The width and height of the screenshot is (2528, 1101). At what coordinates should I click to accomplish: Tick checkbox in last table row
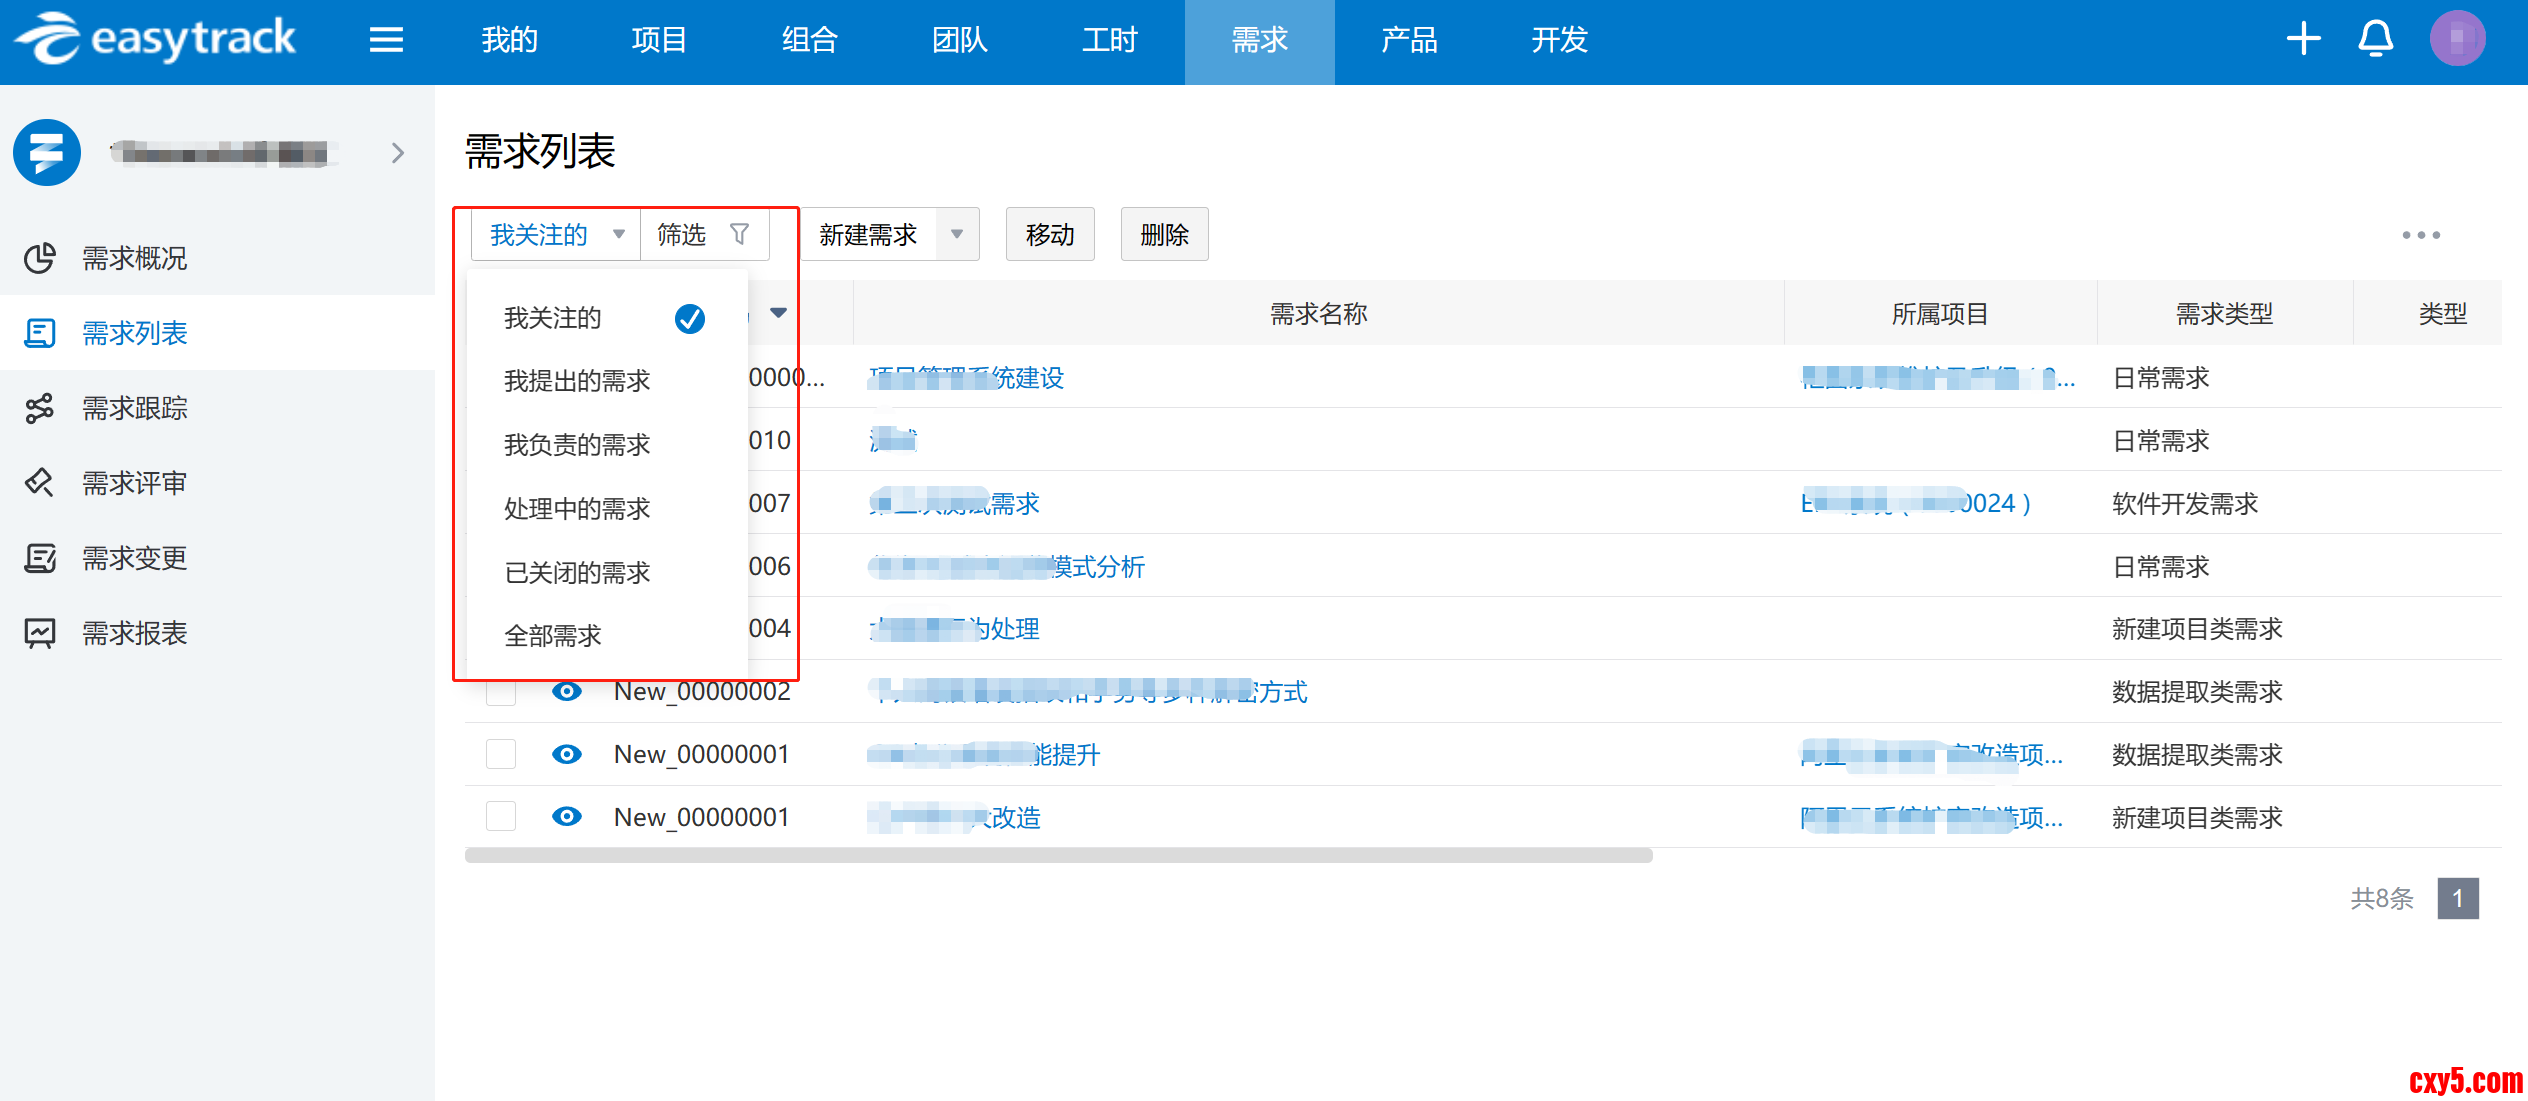(500, 817)
